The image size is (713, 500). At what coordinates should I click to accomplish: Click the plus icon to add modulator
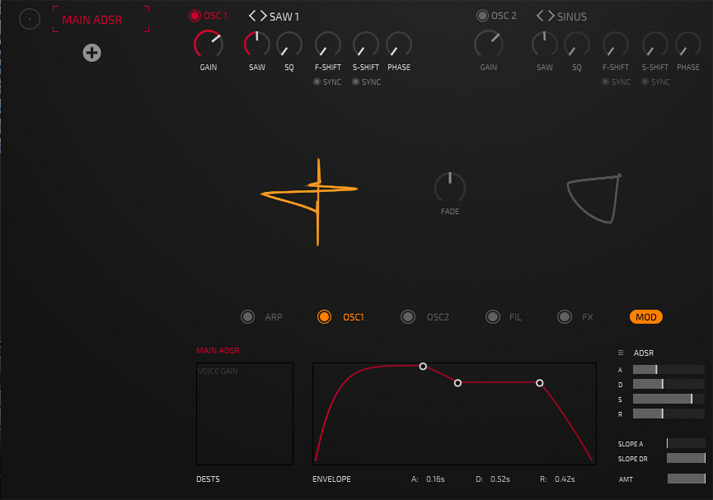(x=91, y=53)
